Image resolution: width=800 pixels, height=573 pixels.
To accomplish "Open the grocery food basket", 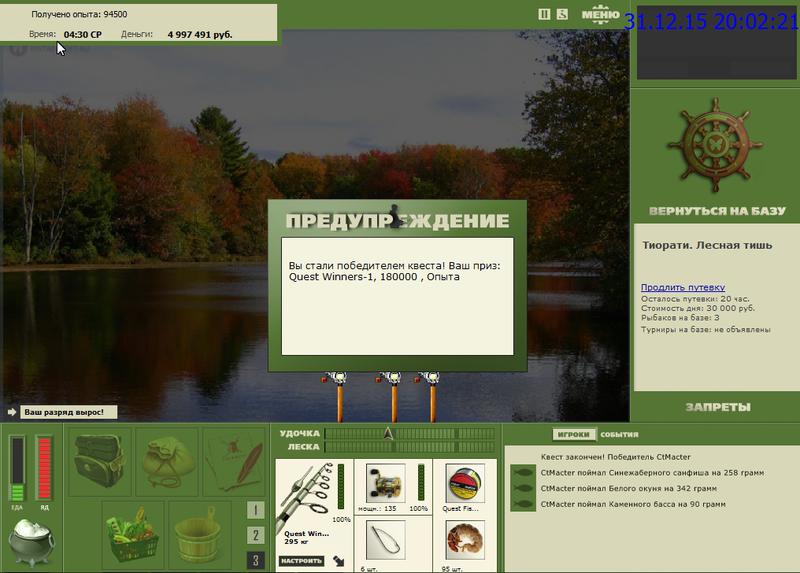I will (x=133, y=535).
